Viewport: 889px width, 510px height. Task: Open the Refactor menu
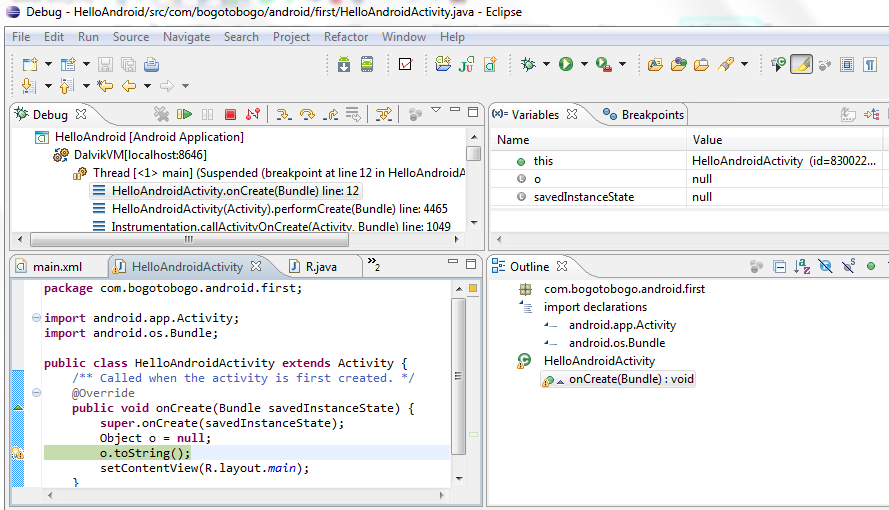tap(346, 37)
